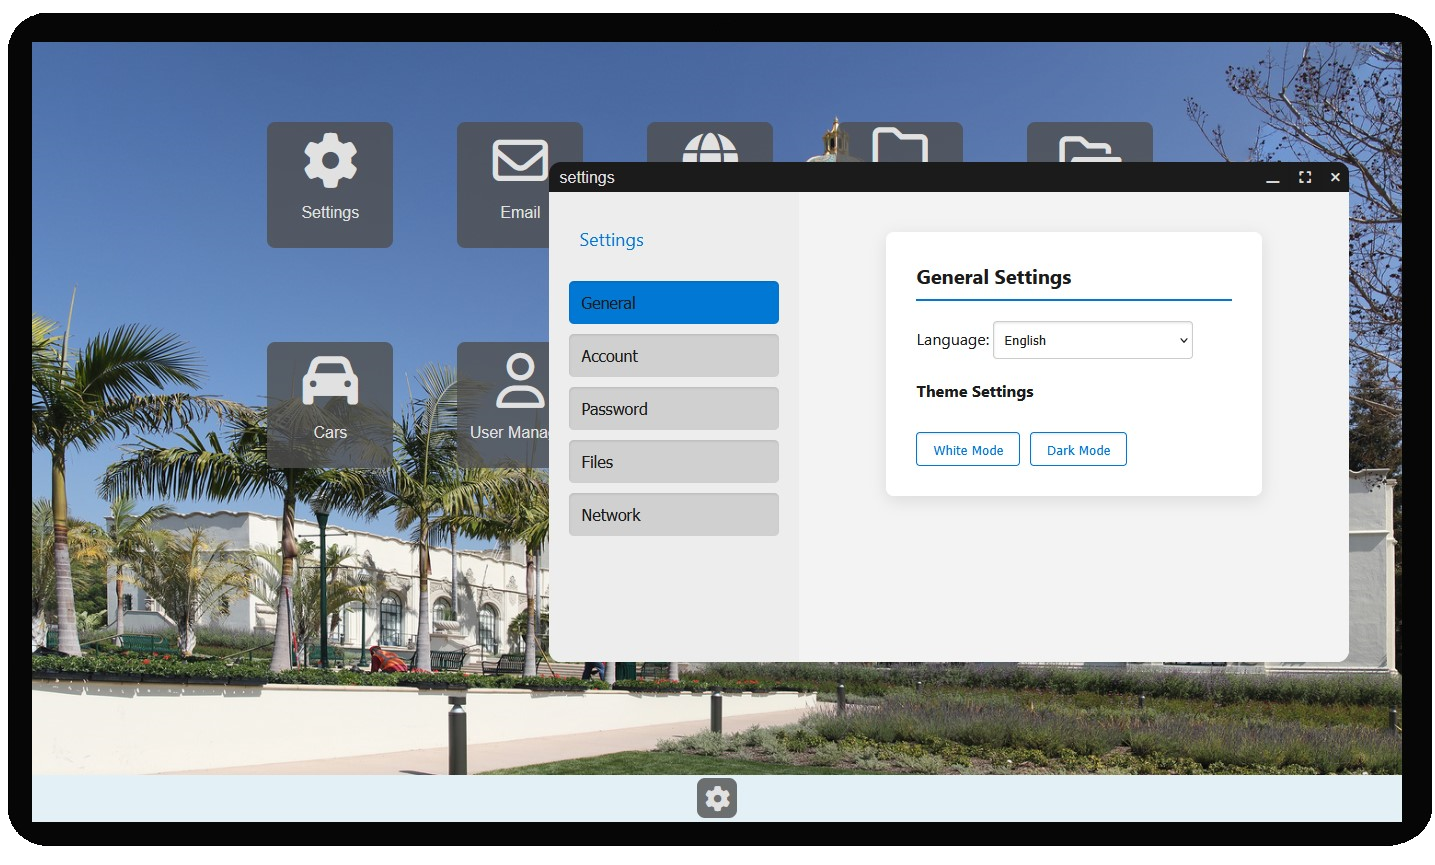Open the folder desktop icon behind settings window
This screenshot has width=1435, height=865.
tap(900, 142)
